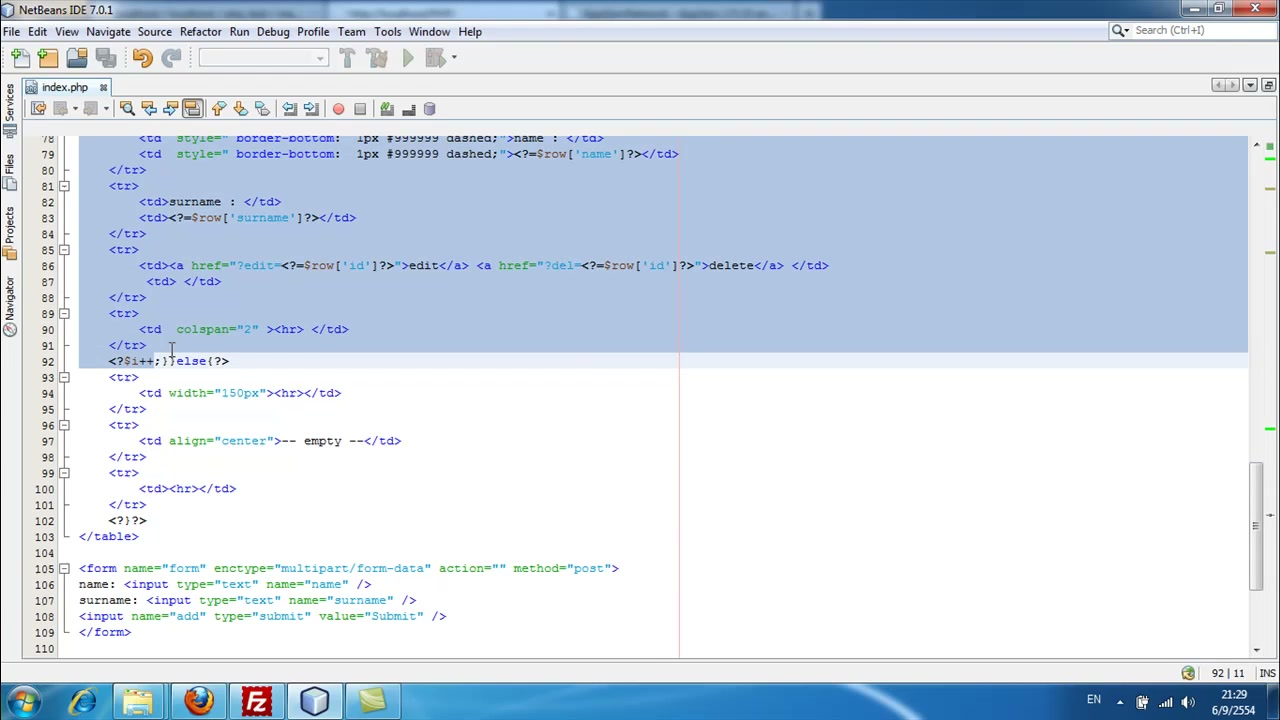Collapse code fold at line 93
The width and height of the screenshot is (1280, 720).
[64, 378]
